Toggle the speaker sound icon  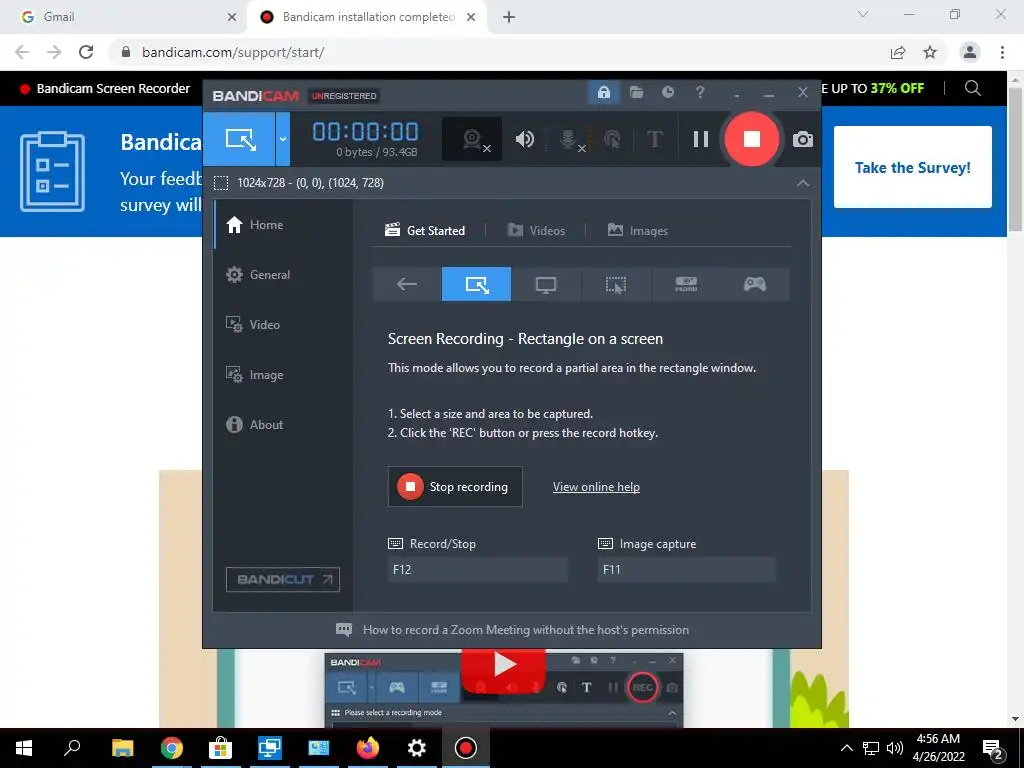point(524,139)
